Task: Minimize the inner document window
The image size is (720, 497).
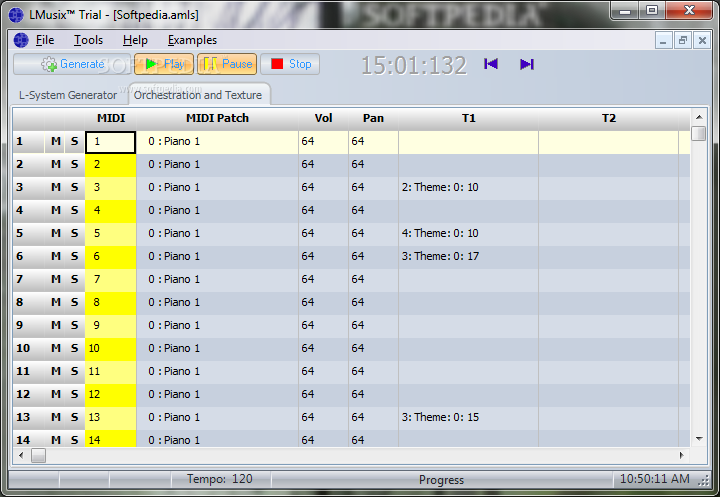Action: coord(664,40)
